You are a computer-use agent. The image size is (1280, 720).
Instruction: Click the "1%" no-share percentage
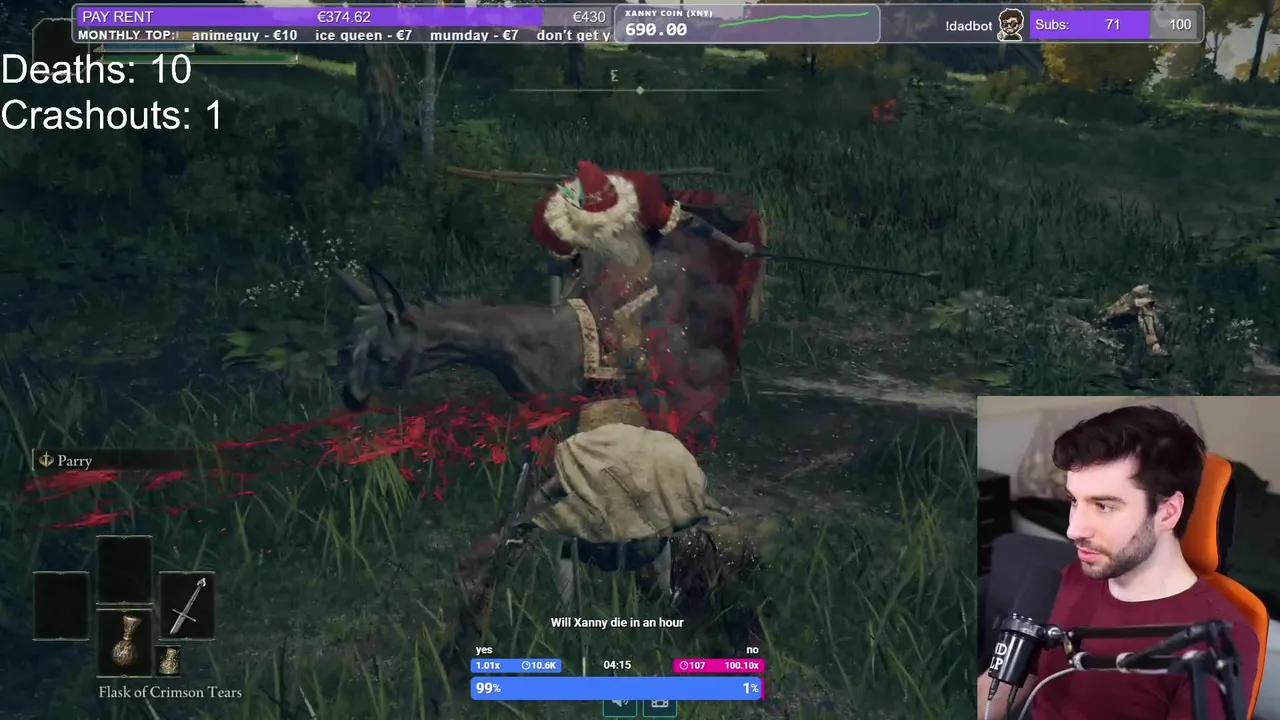750,688
